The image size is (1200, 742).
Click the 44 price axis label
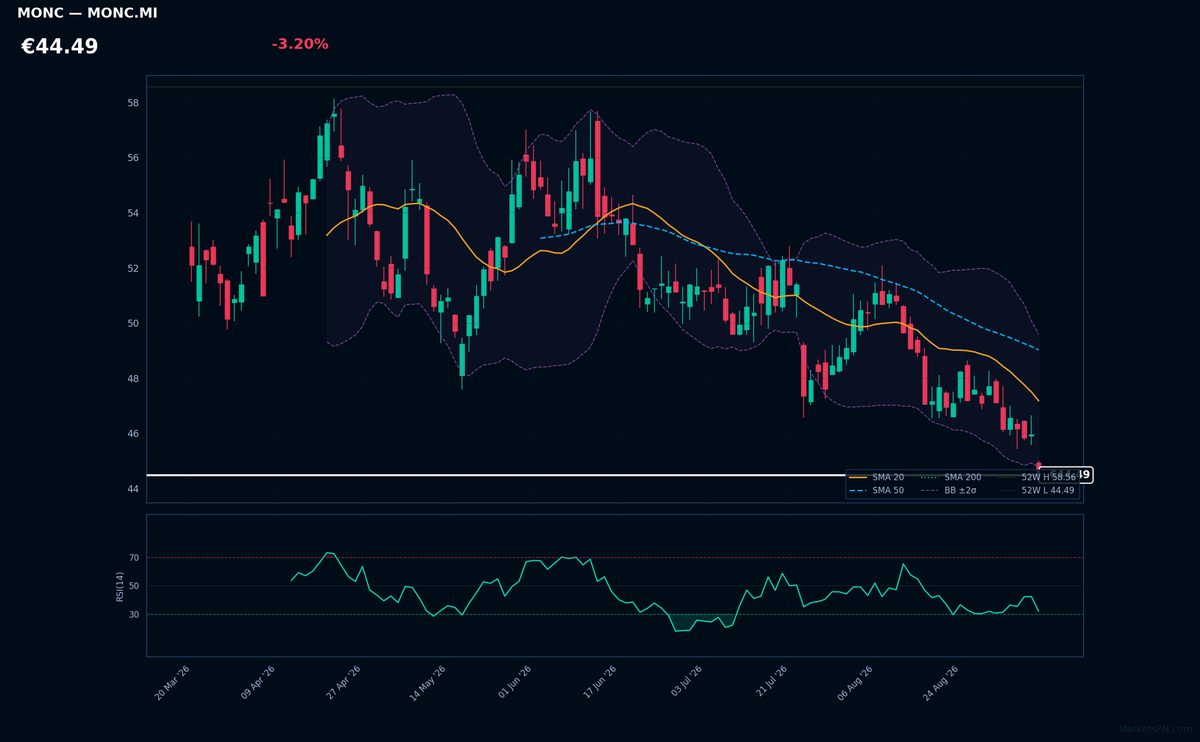133,489
